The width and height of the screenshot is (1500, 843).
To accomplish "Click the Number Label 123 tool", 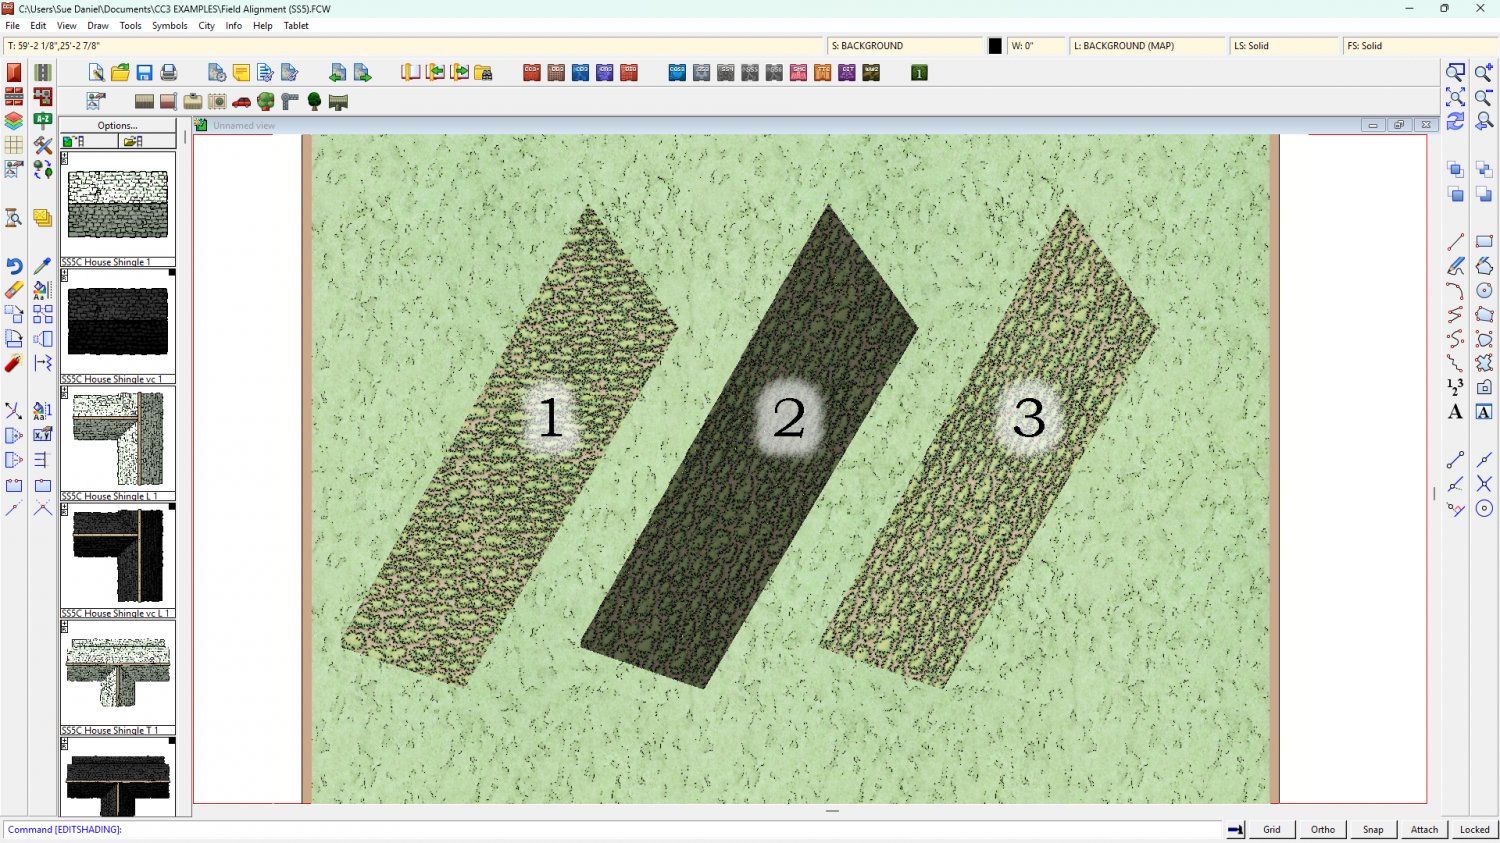I will click(x=1455, y=387).
